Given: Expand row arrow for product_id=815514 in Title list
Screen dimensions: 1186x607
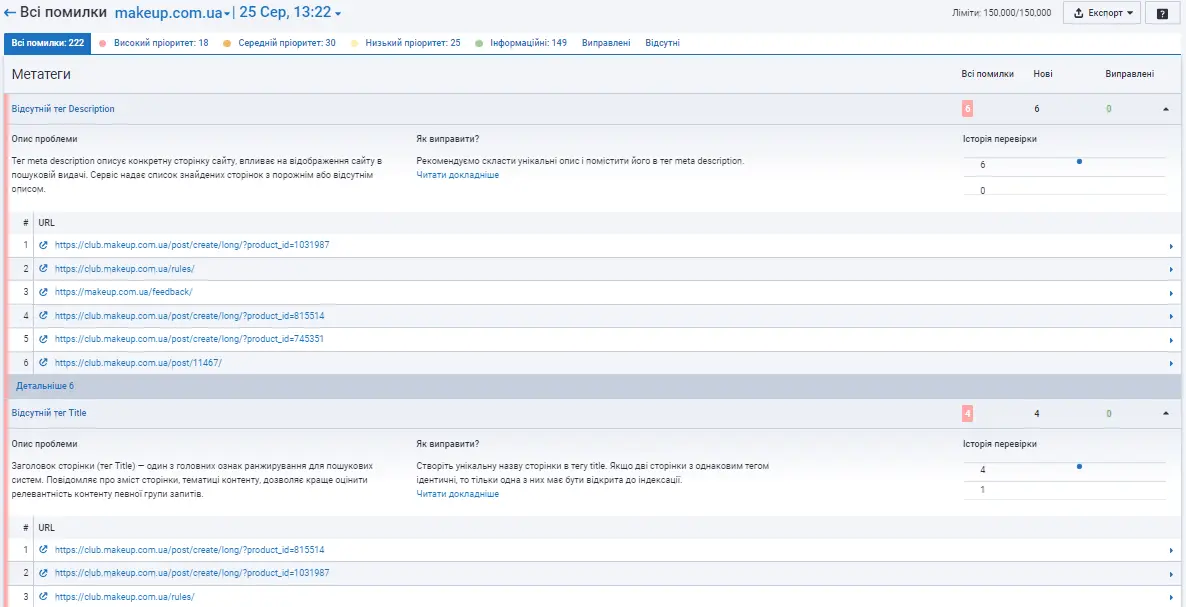Looking at the screenshot, I should click(x=1171, y=550).
